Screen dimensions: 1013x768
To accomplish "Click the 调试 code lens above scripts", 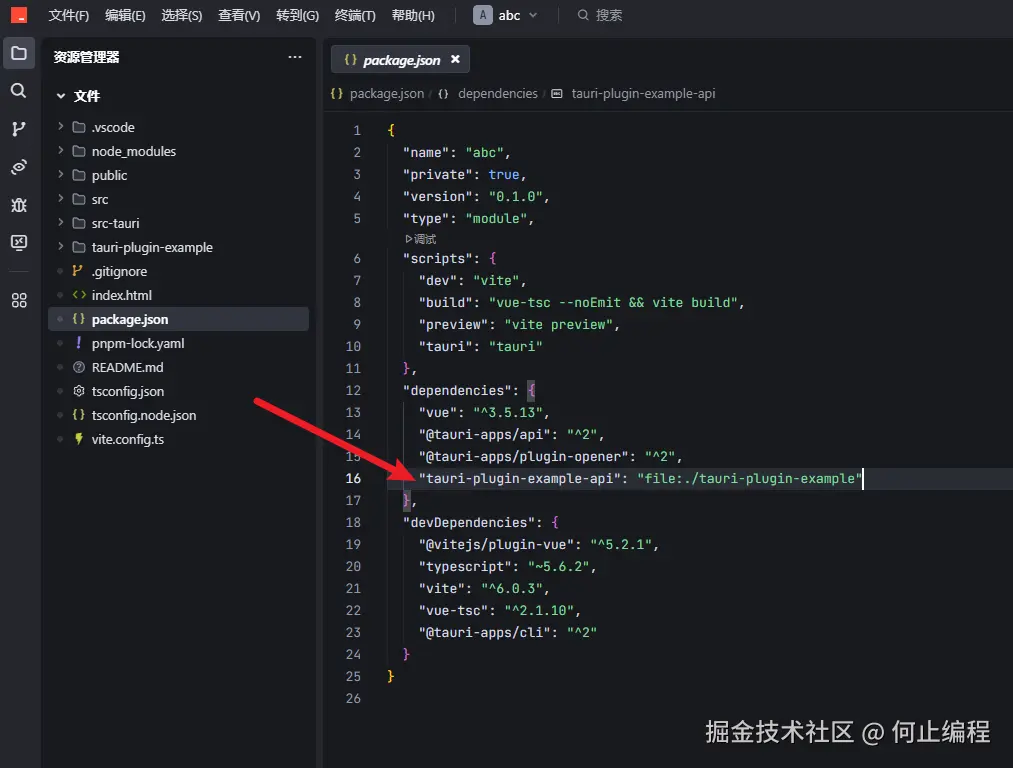I will (x=421, y=239).
